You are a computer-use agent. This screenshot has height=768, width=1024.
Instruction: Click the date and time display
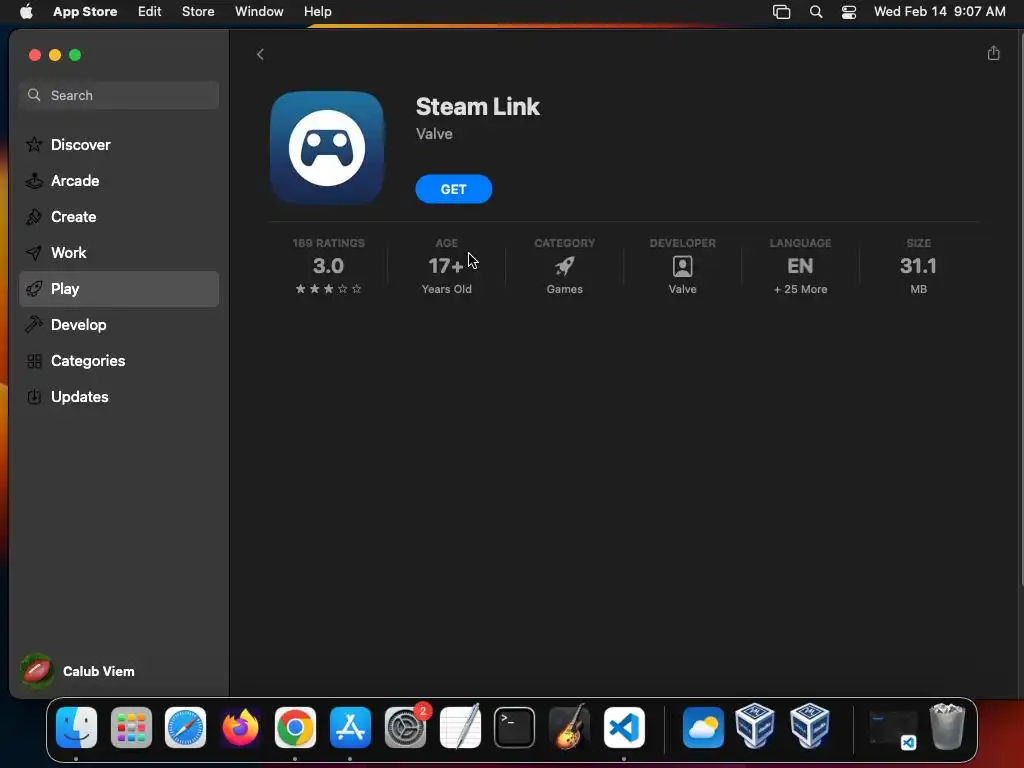[939, 11]
